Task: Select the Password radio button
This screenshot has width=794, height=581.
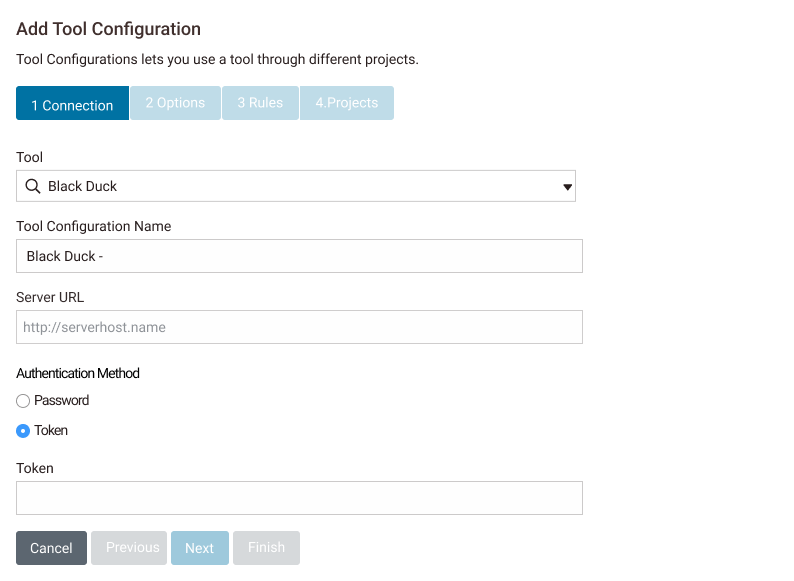Action: click(x=23, y=401)
